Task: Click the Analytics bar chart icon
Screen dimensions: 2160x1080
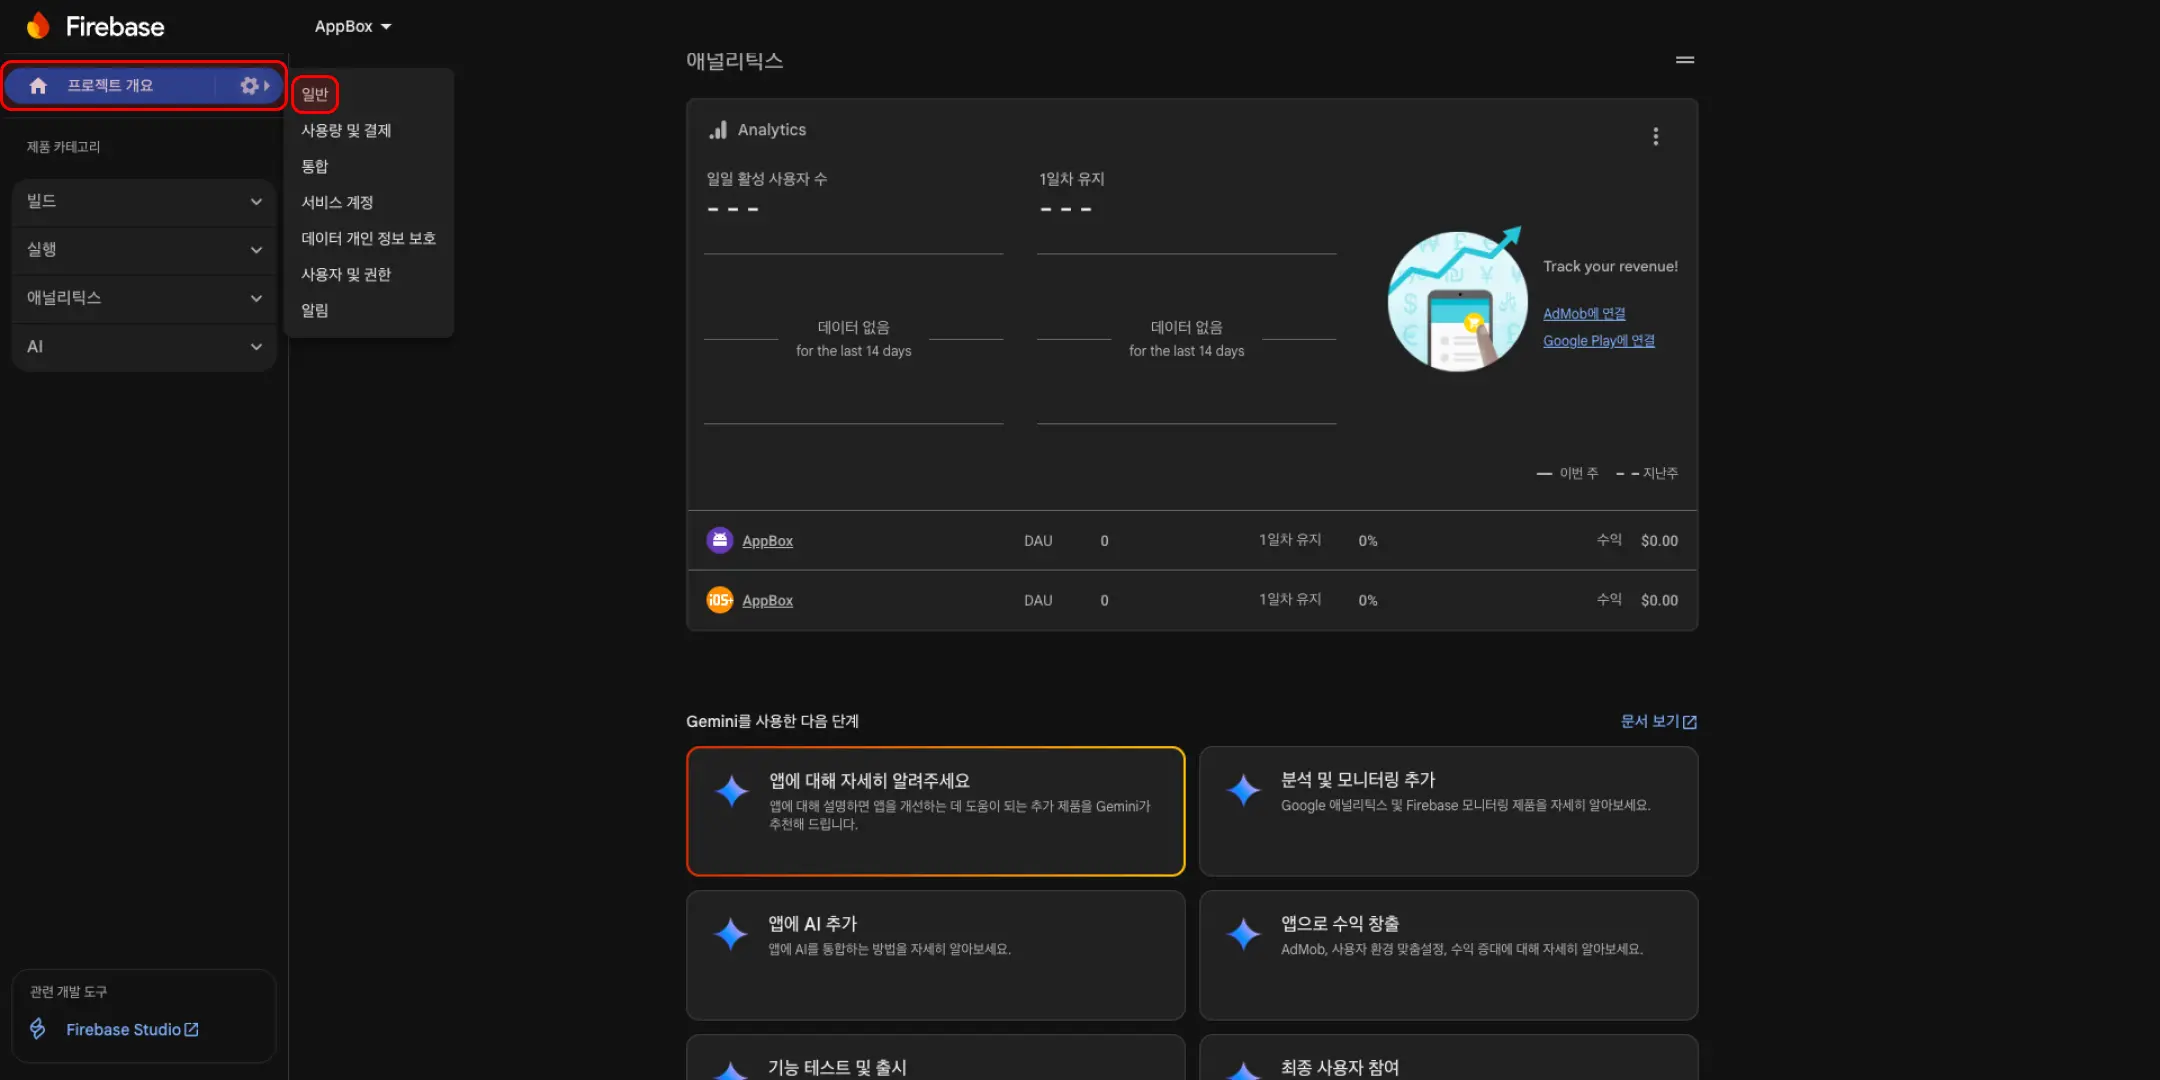Action: (x=718, y=130)
